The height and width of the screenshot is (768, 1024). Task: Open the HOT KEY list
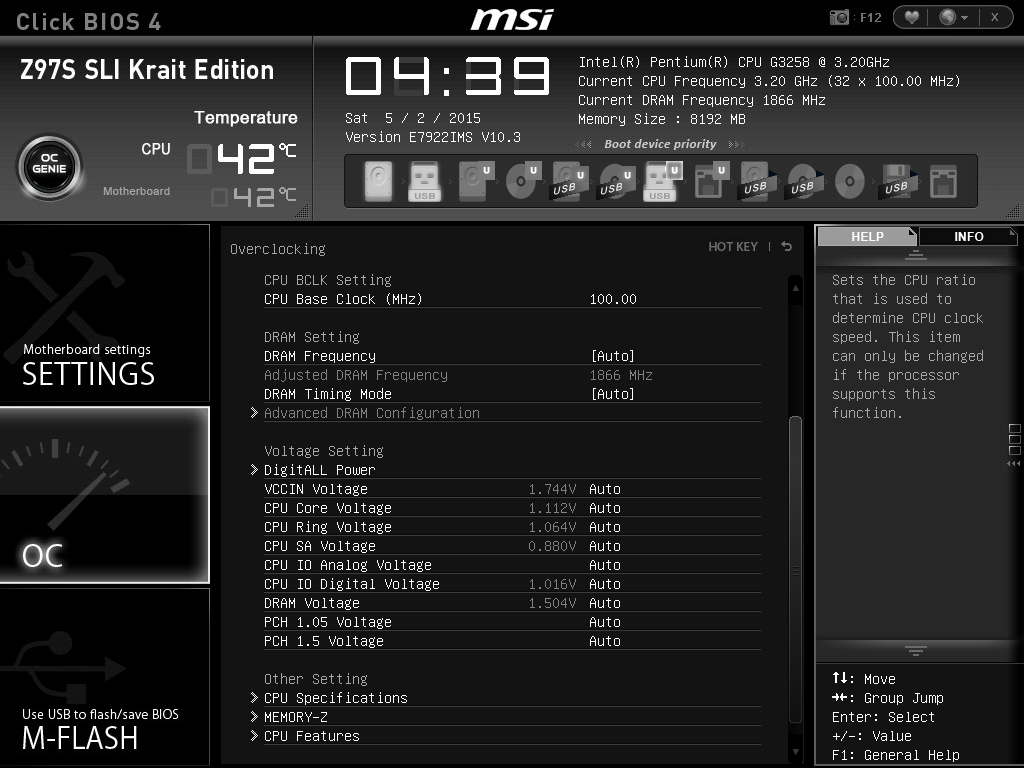click(x=733, y=247)
